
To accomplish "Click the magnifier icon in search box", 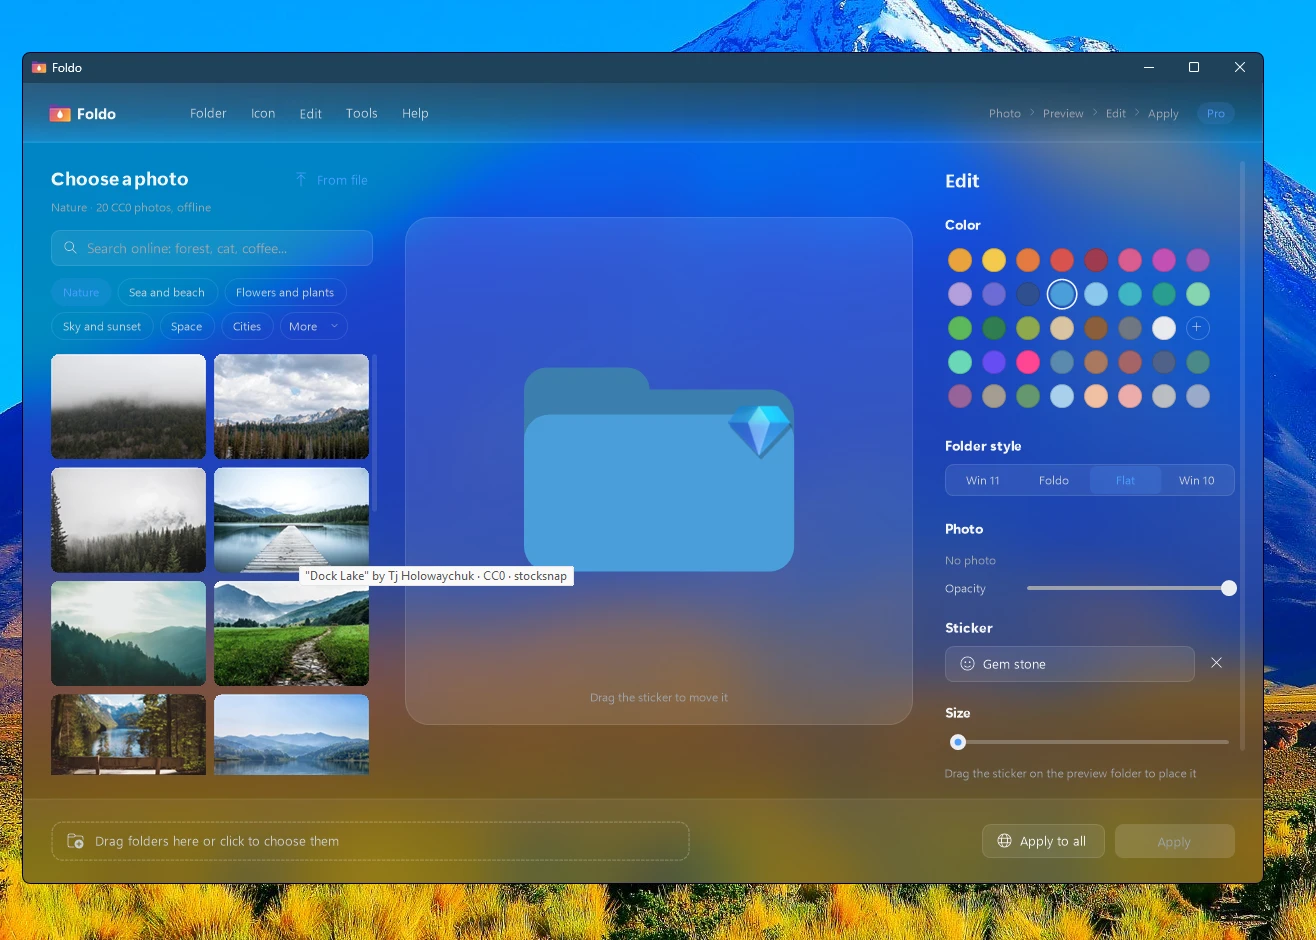I will [70, 247].
